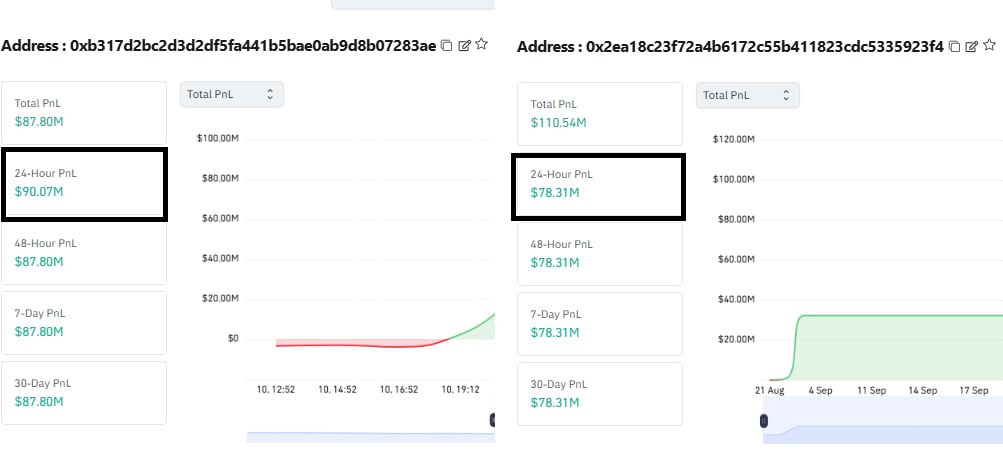Star the 0xb317d2bc address as favorite
This screenshot has width=1003, height=466.
pyautogui.click(x=482, y=45)
